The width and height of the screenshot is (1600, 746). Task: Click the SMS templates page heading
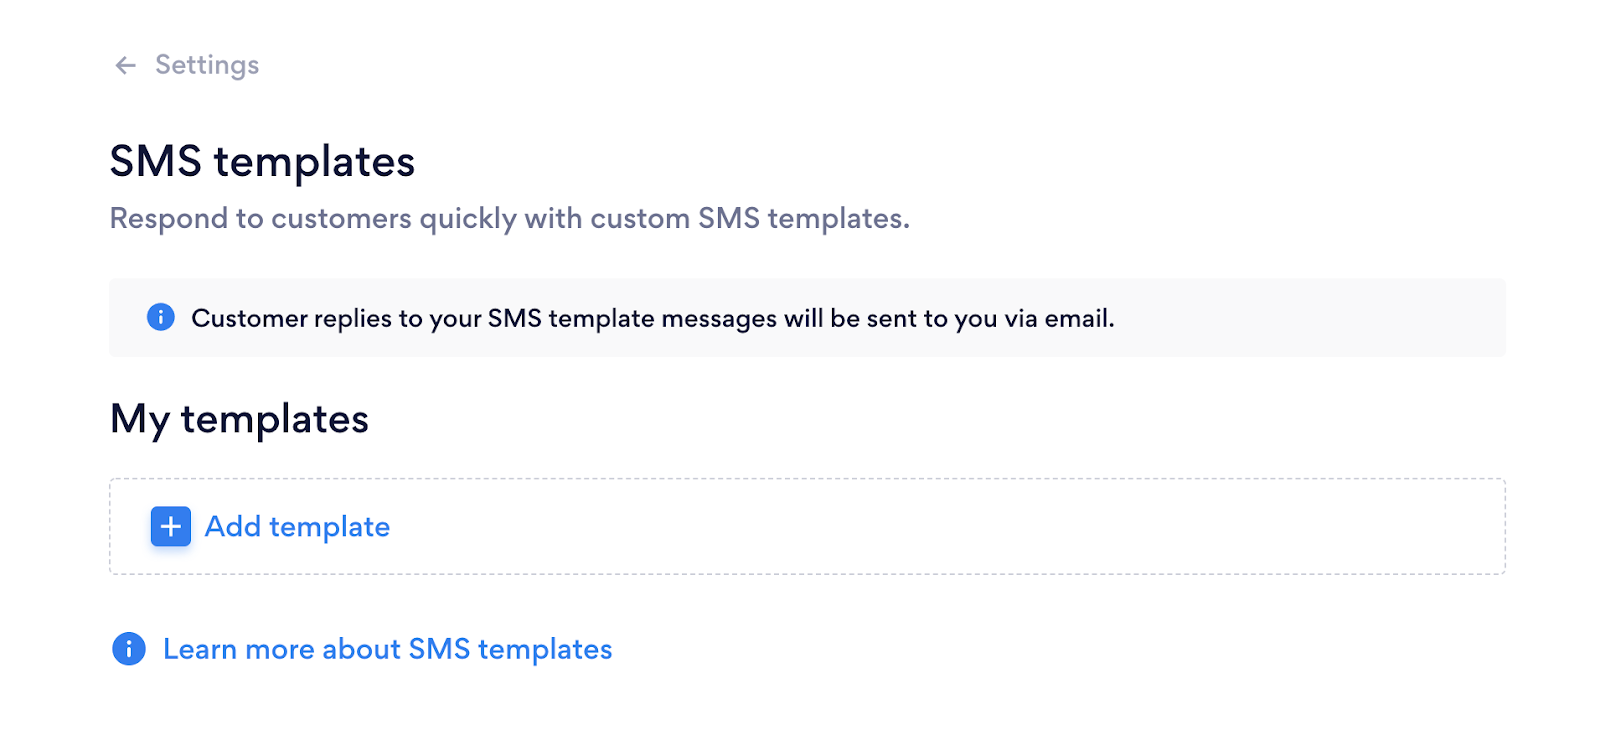click(x=262, y=162)
